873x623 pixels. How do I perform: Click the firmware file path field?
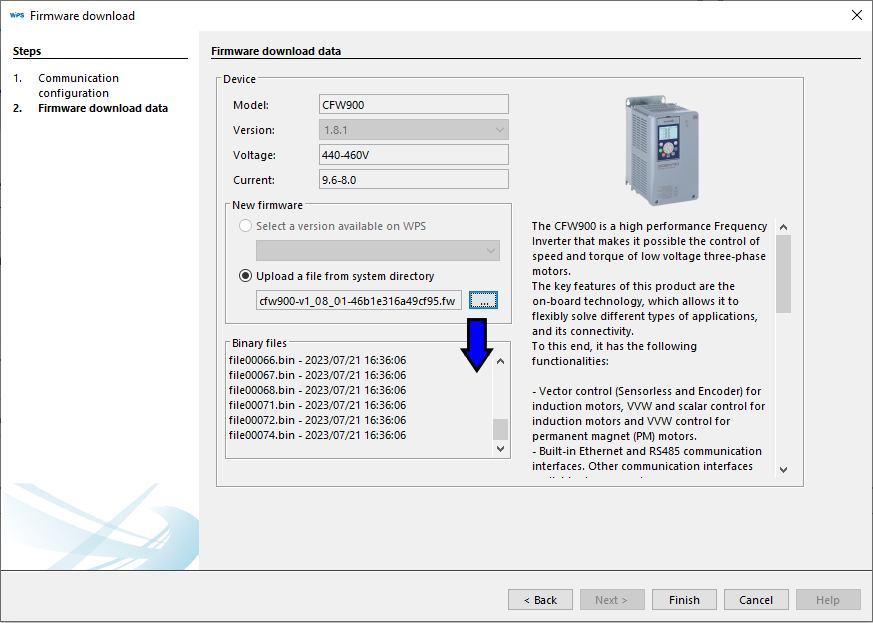click(x=358, y=301)
